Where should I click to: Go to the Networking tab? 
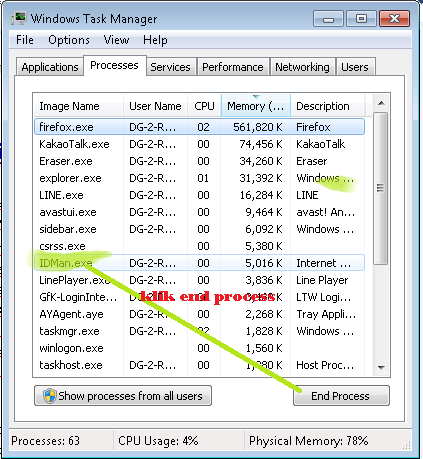coord(302,67)
